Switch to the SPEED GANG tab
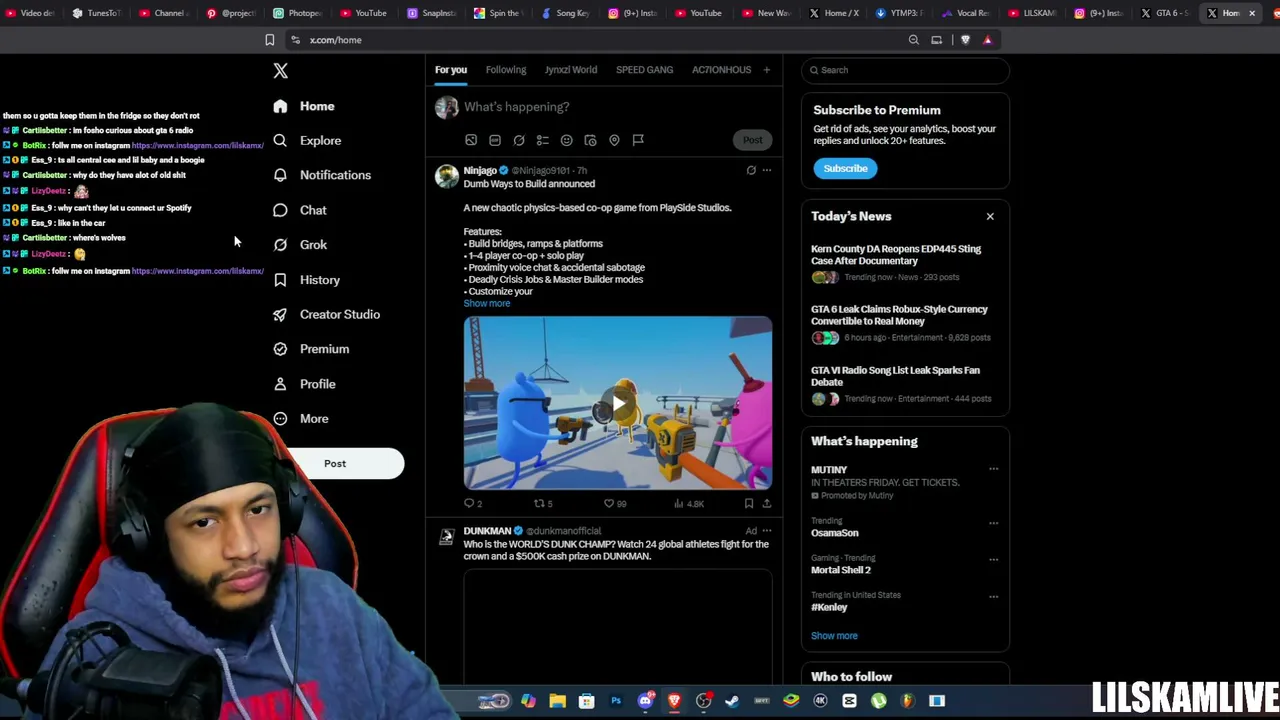The image size is (1280, 720). tap(644, 70)
